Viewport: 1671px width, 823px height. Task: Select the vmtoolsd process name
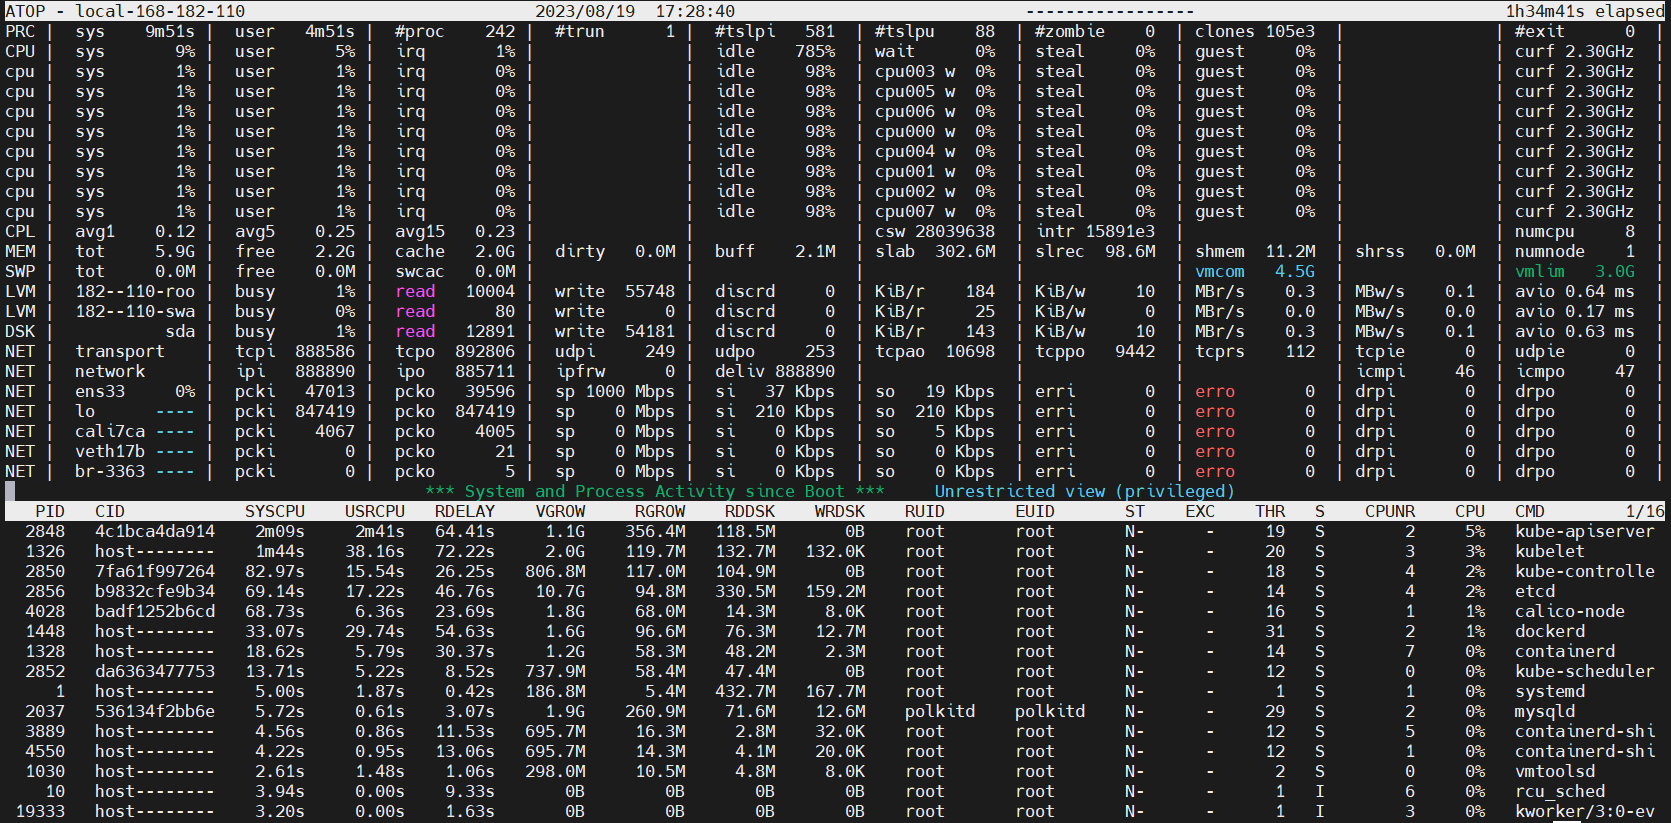pyautogui.click(x=1555, y=771)
